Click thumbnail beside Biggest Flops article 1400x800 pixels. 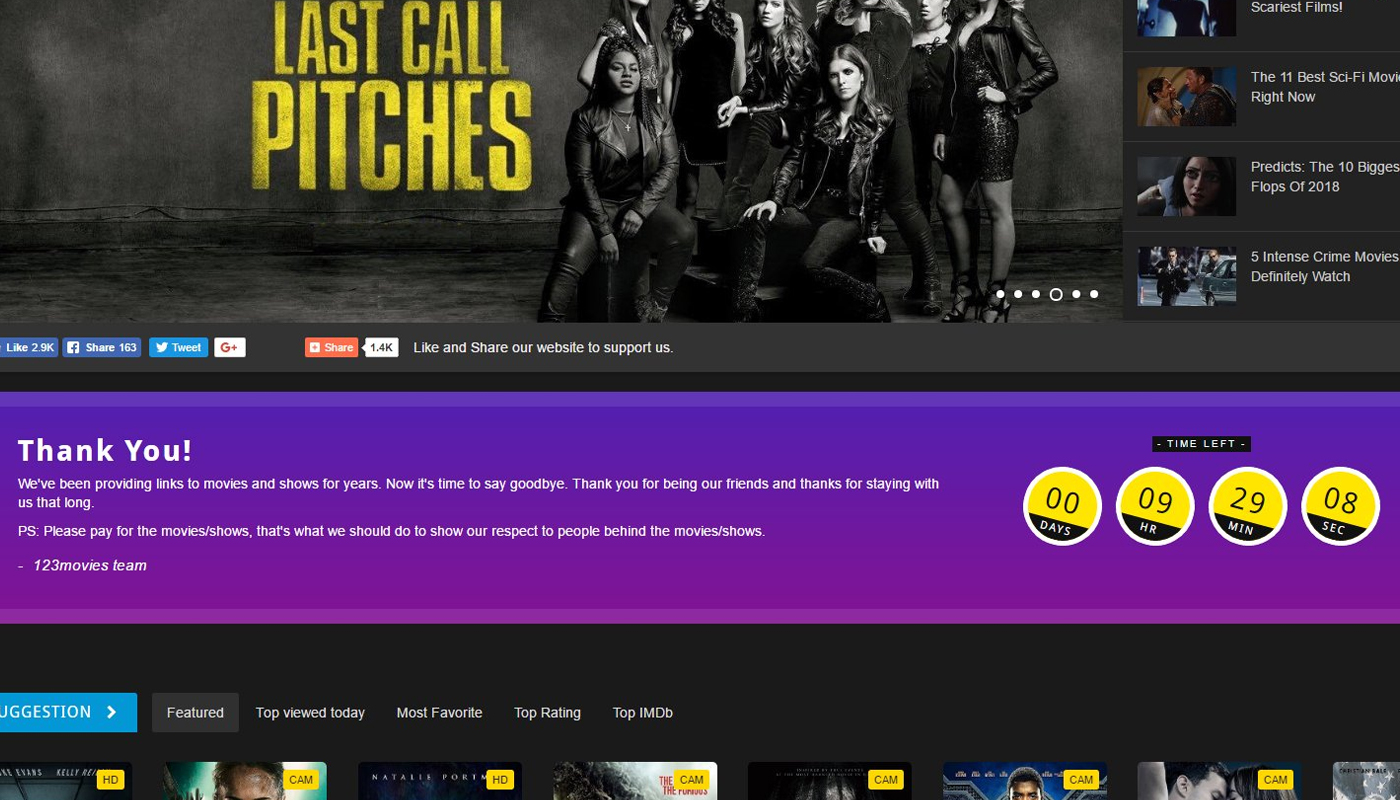click(x=1186, y=186)
